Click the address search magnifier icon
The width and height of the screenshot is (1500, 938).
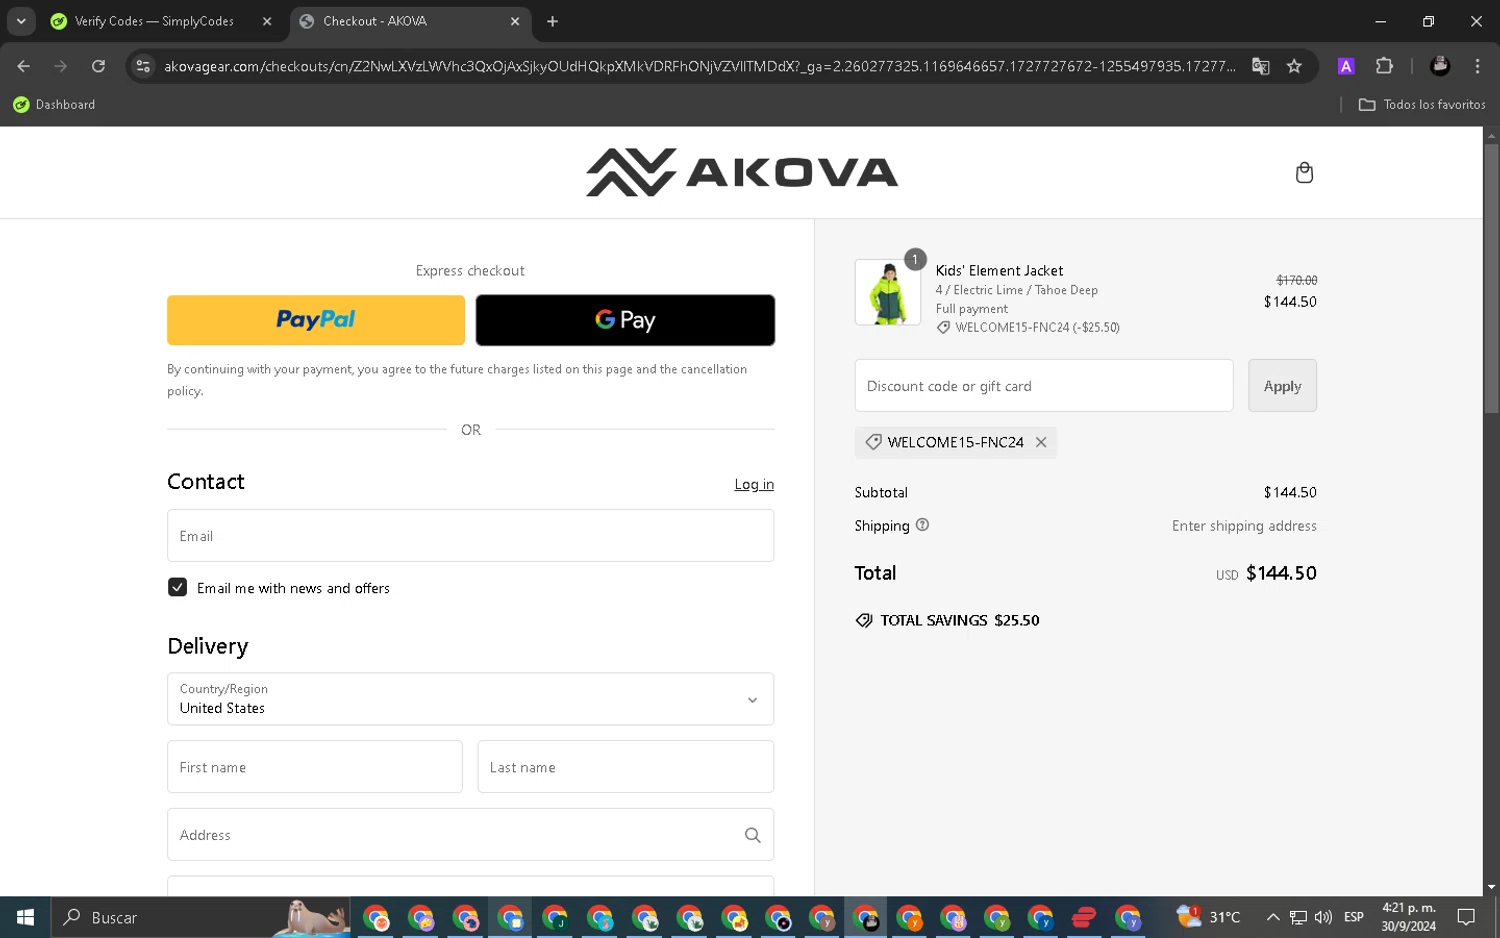pyautogui.click(x=752, y=835)
